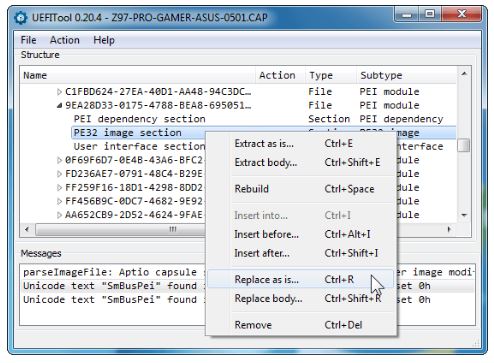Expand the AA652CB9-2D52-4624 tree node

[59, 215]
